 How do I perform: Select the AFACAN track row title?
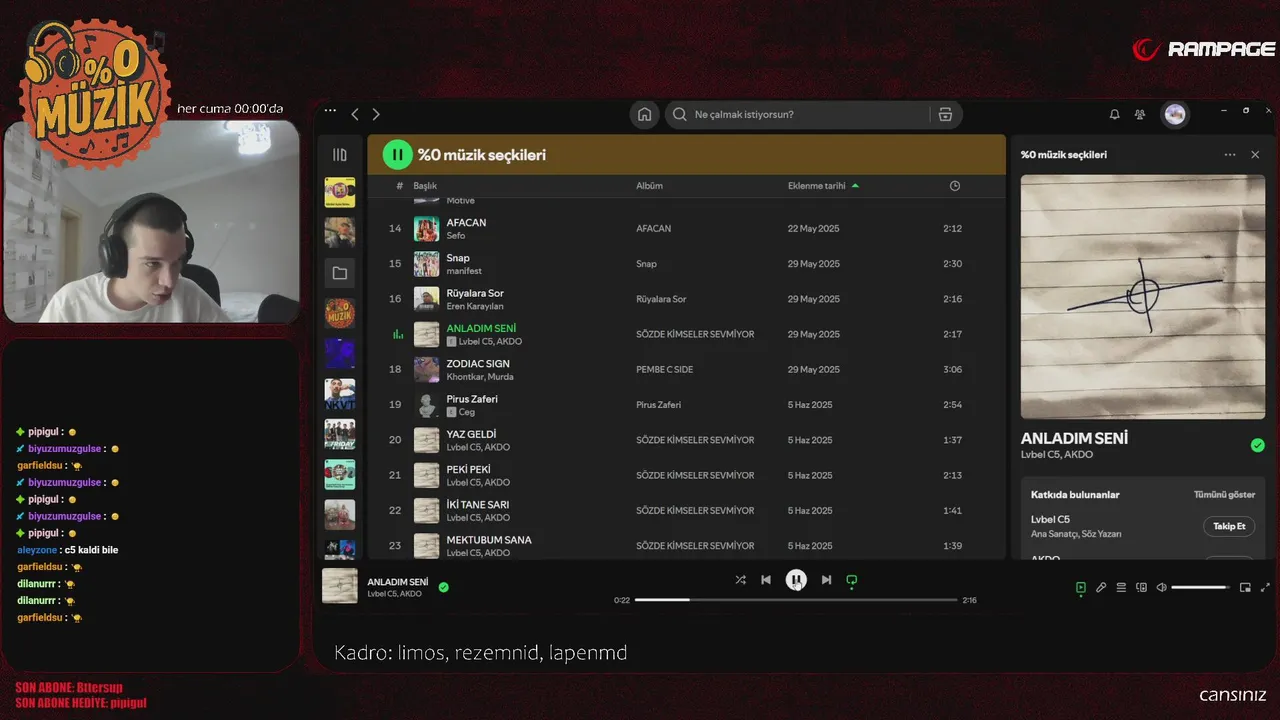click(x=466, y=223)
